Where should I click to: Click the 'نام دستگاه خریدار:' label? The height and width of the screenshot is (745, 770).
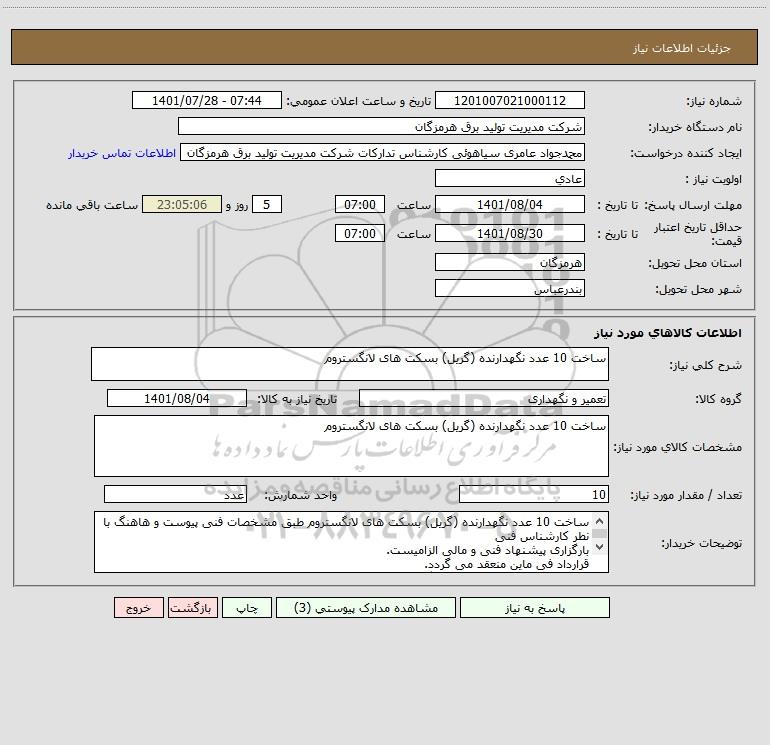click(x=695, y=127)
